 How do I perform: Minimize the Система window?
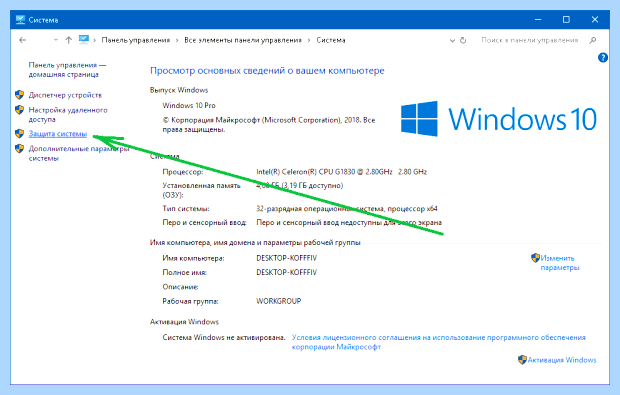click(538, 19)
